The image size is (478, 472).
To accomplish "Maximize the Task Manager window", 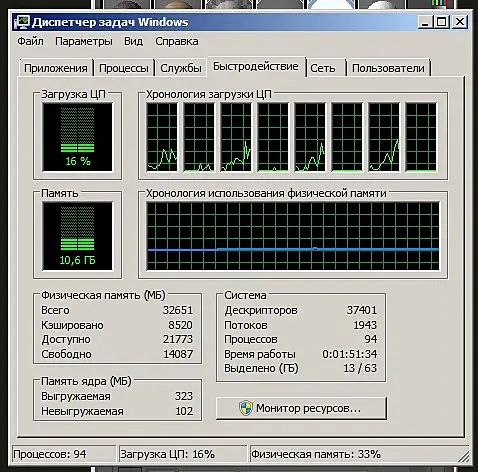I will pos(442,22).
